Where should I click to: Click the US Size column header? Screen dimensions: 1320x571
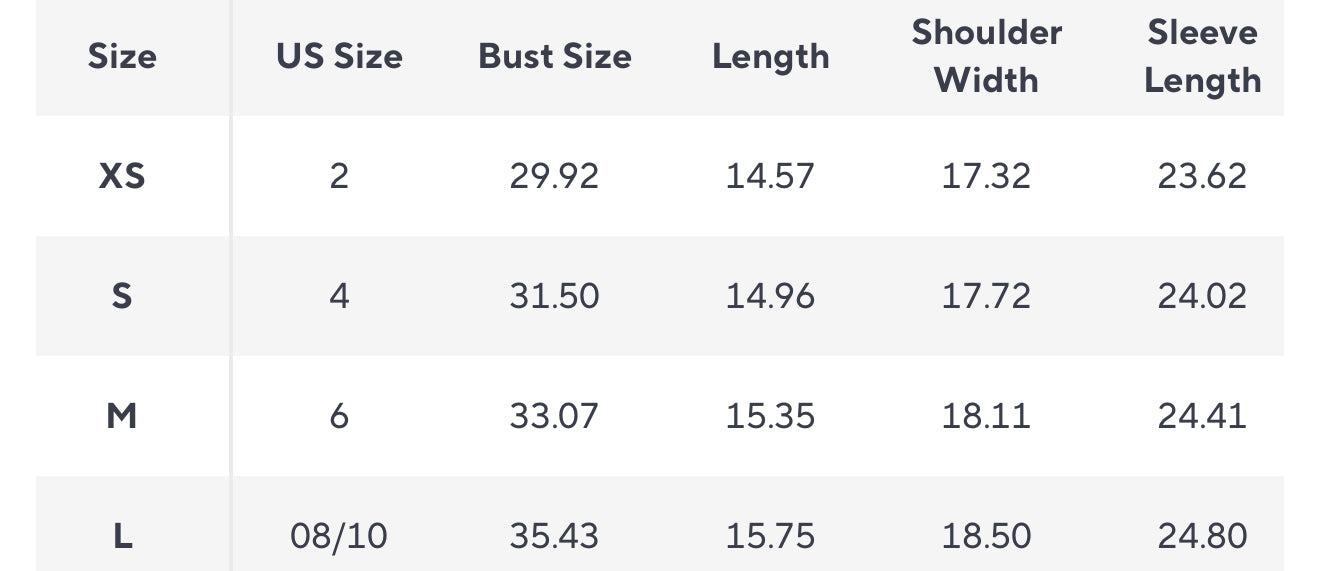(339, 56)
